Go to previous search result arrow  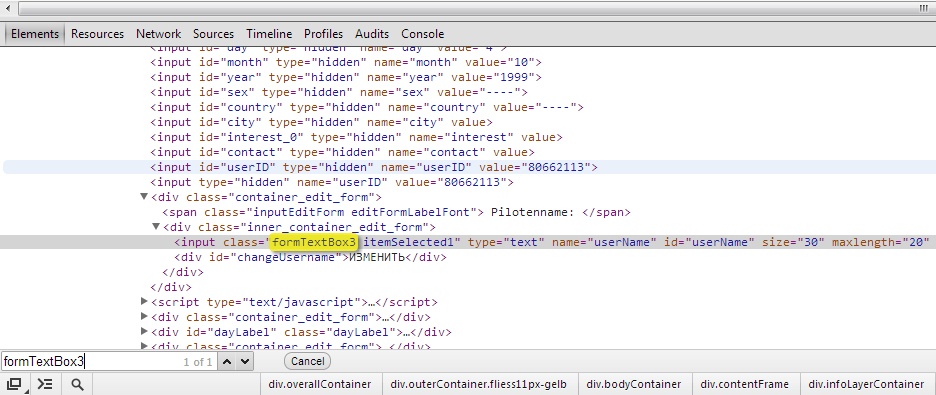pyautogui.click(x=227, y=361)
